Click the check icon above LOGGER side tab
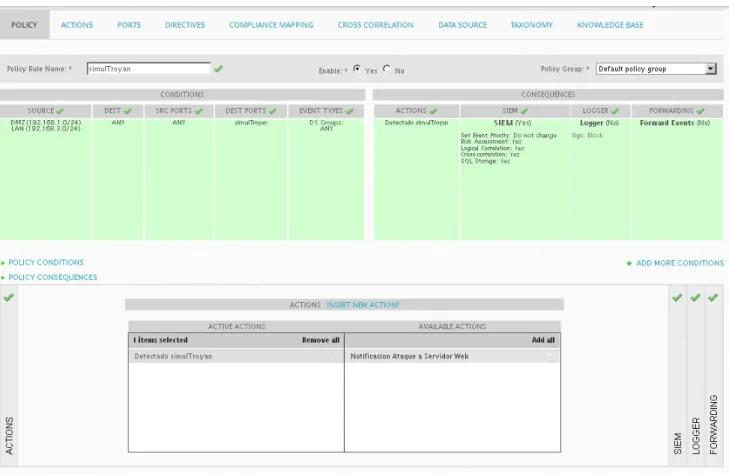This screenshot has height=474, width=729. pos(695,297)
